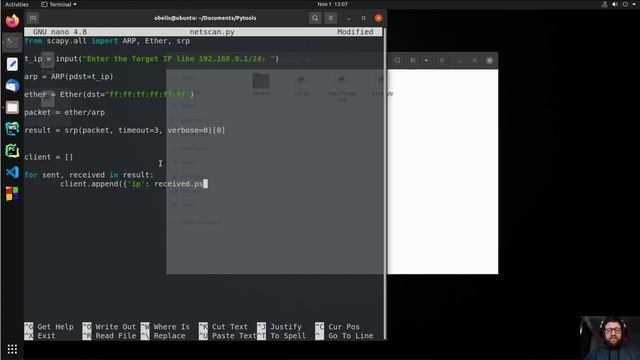The height and width of the screenshot is (360, 640).
Task: Open Thunderbird mail from the dock
Action: [x=12, y=86]
